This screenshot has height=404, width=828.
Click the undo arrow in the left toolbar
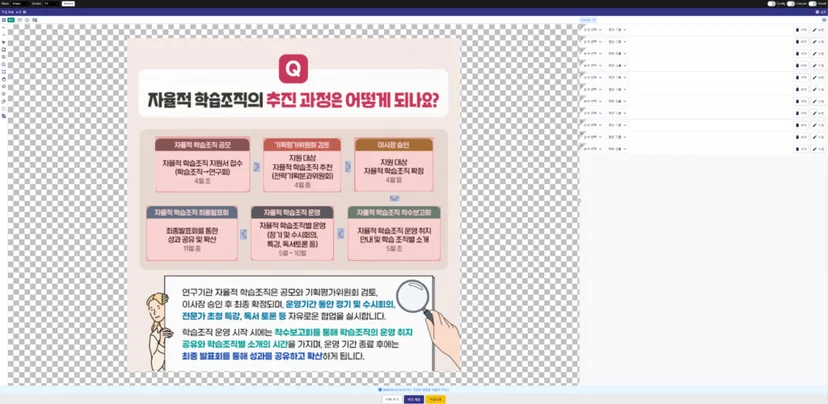4,27
